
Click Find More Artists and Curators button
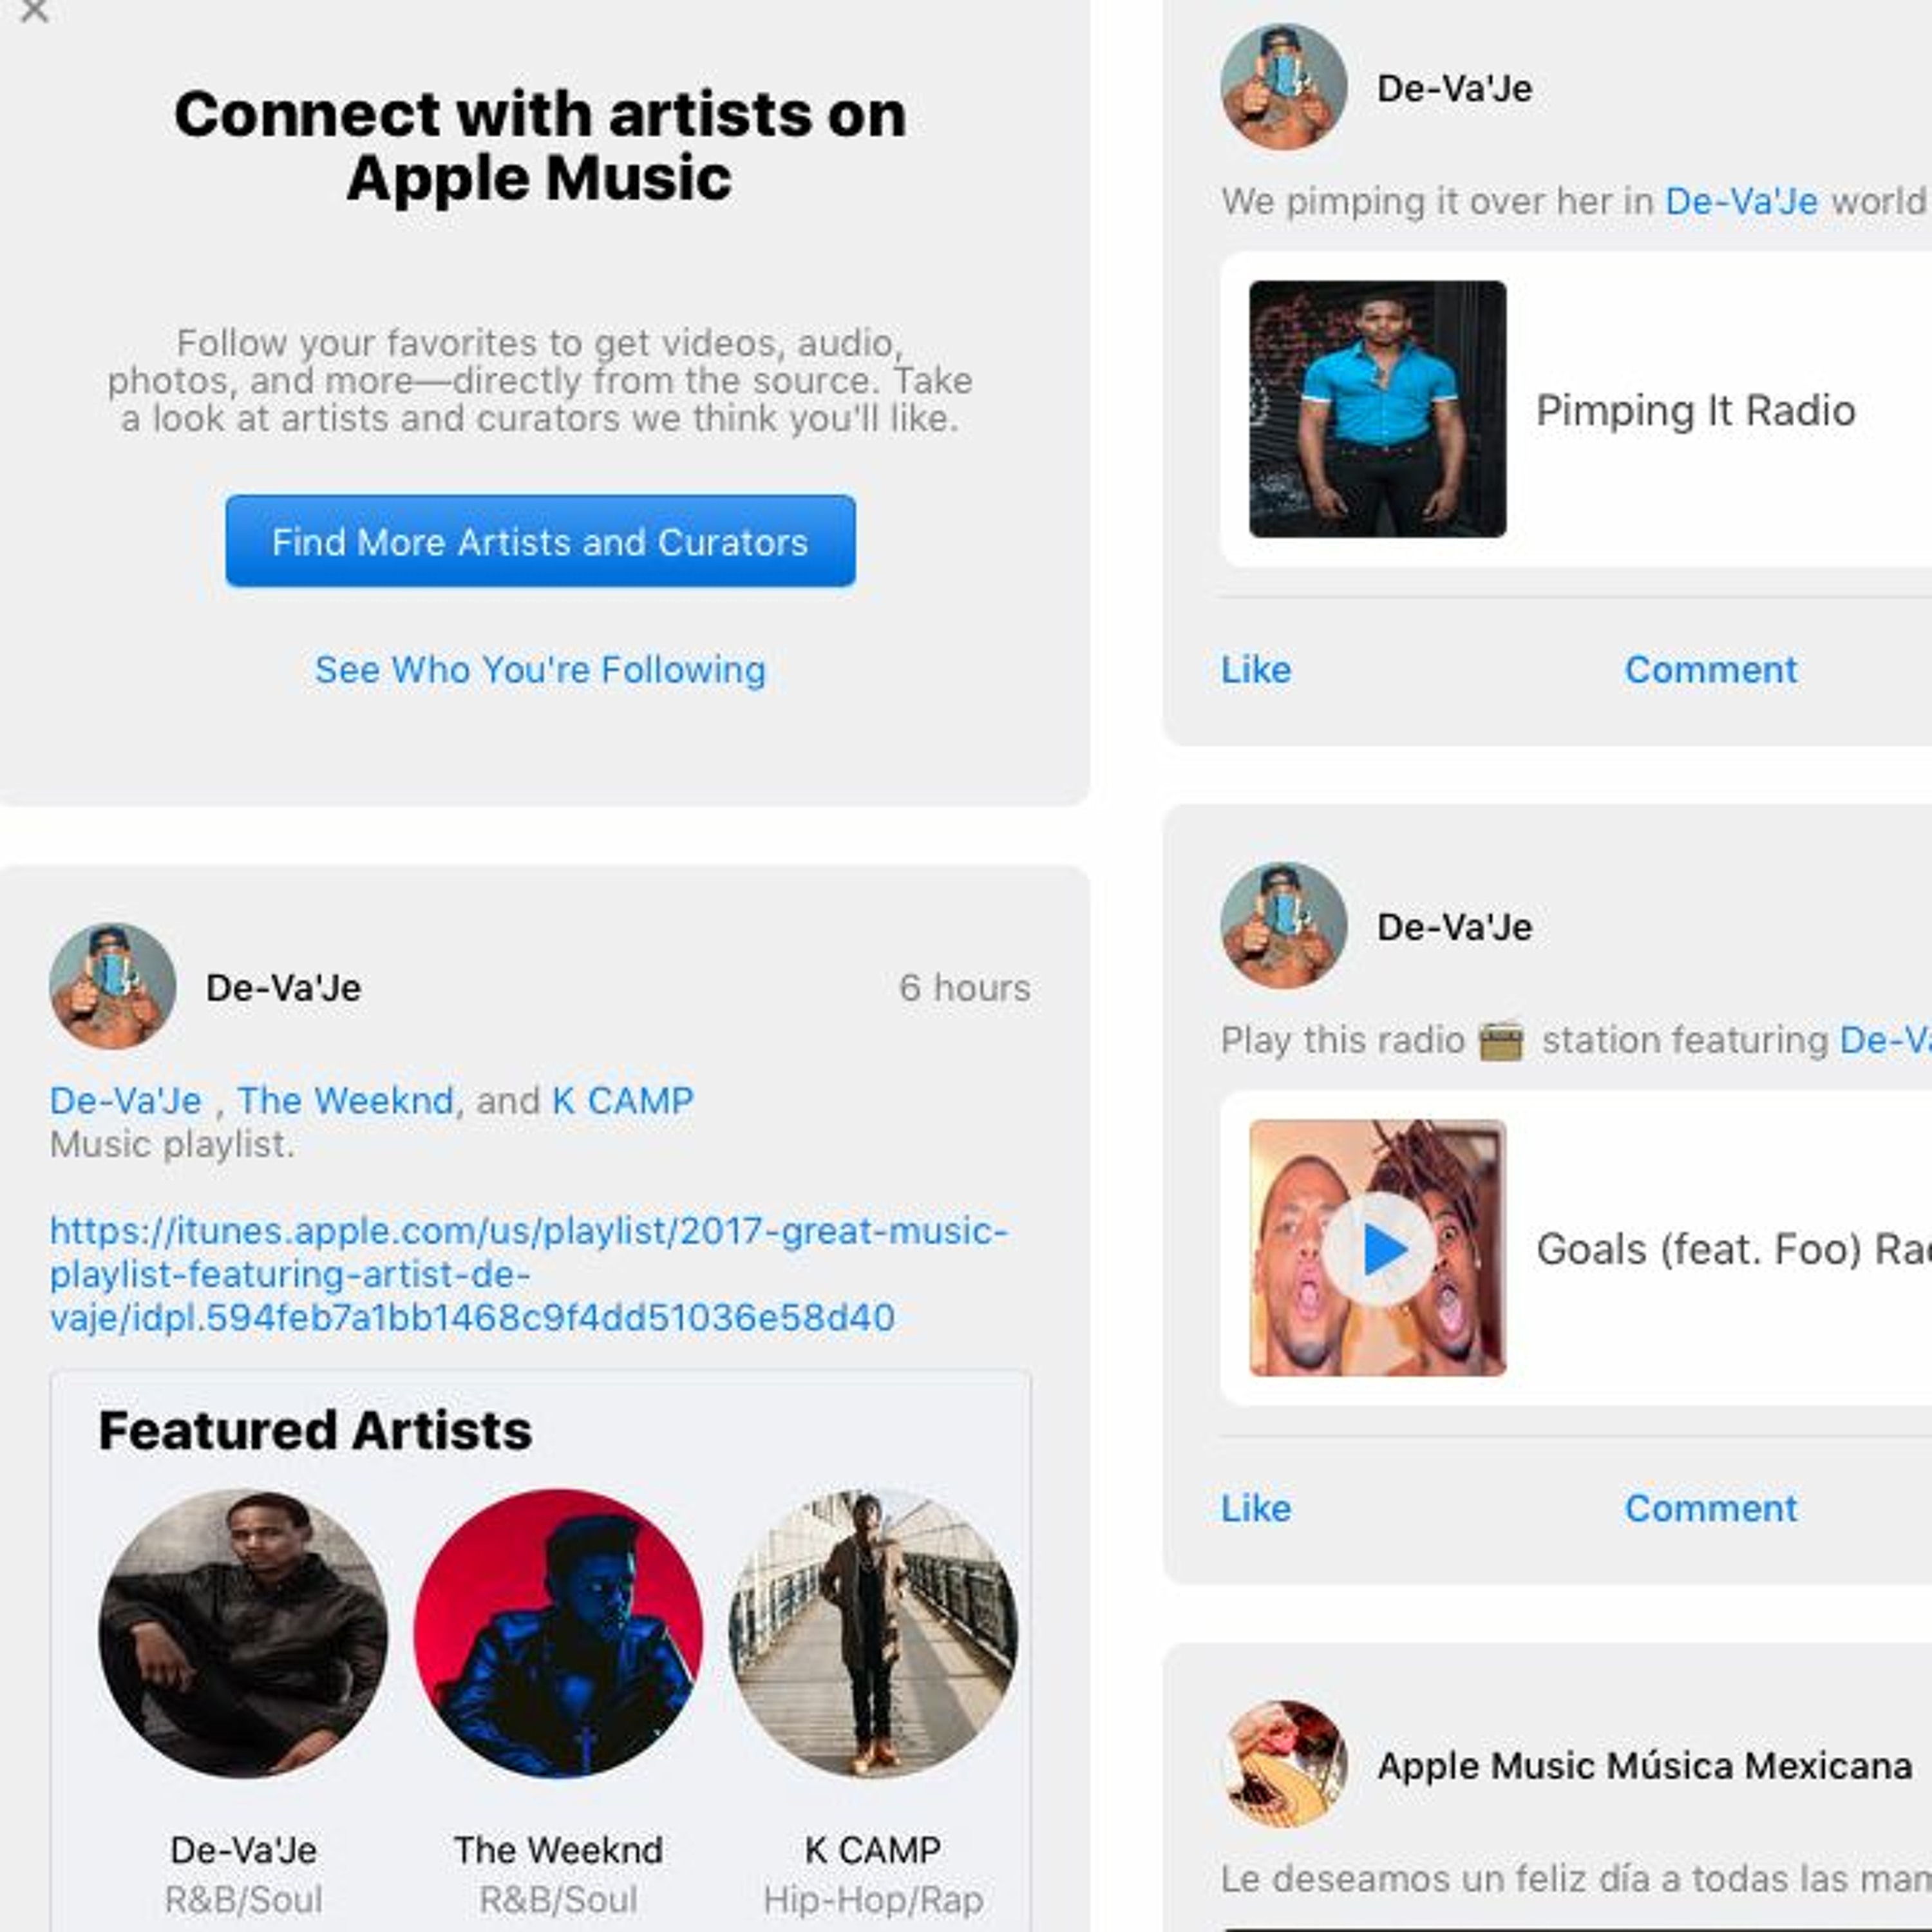(x=540, y=541)
